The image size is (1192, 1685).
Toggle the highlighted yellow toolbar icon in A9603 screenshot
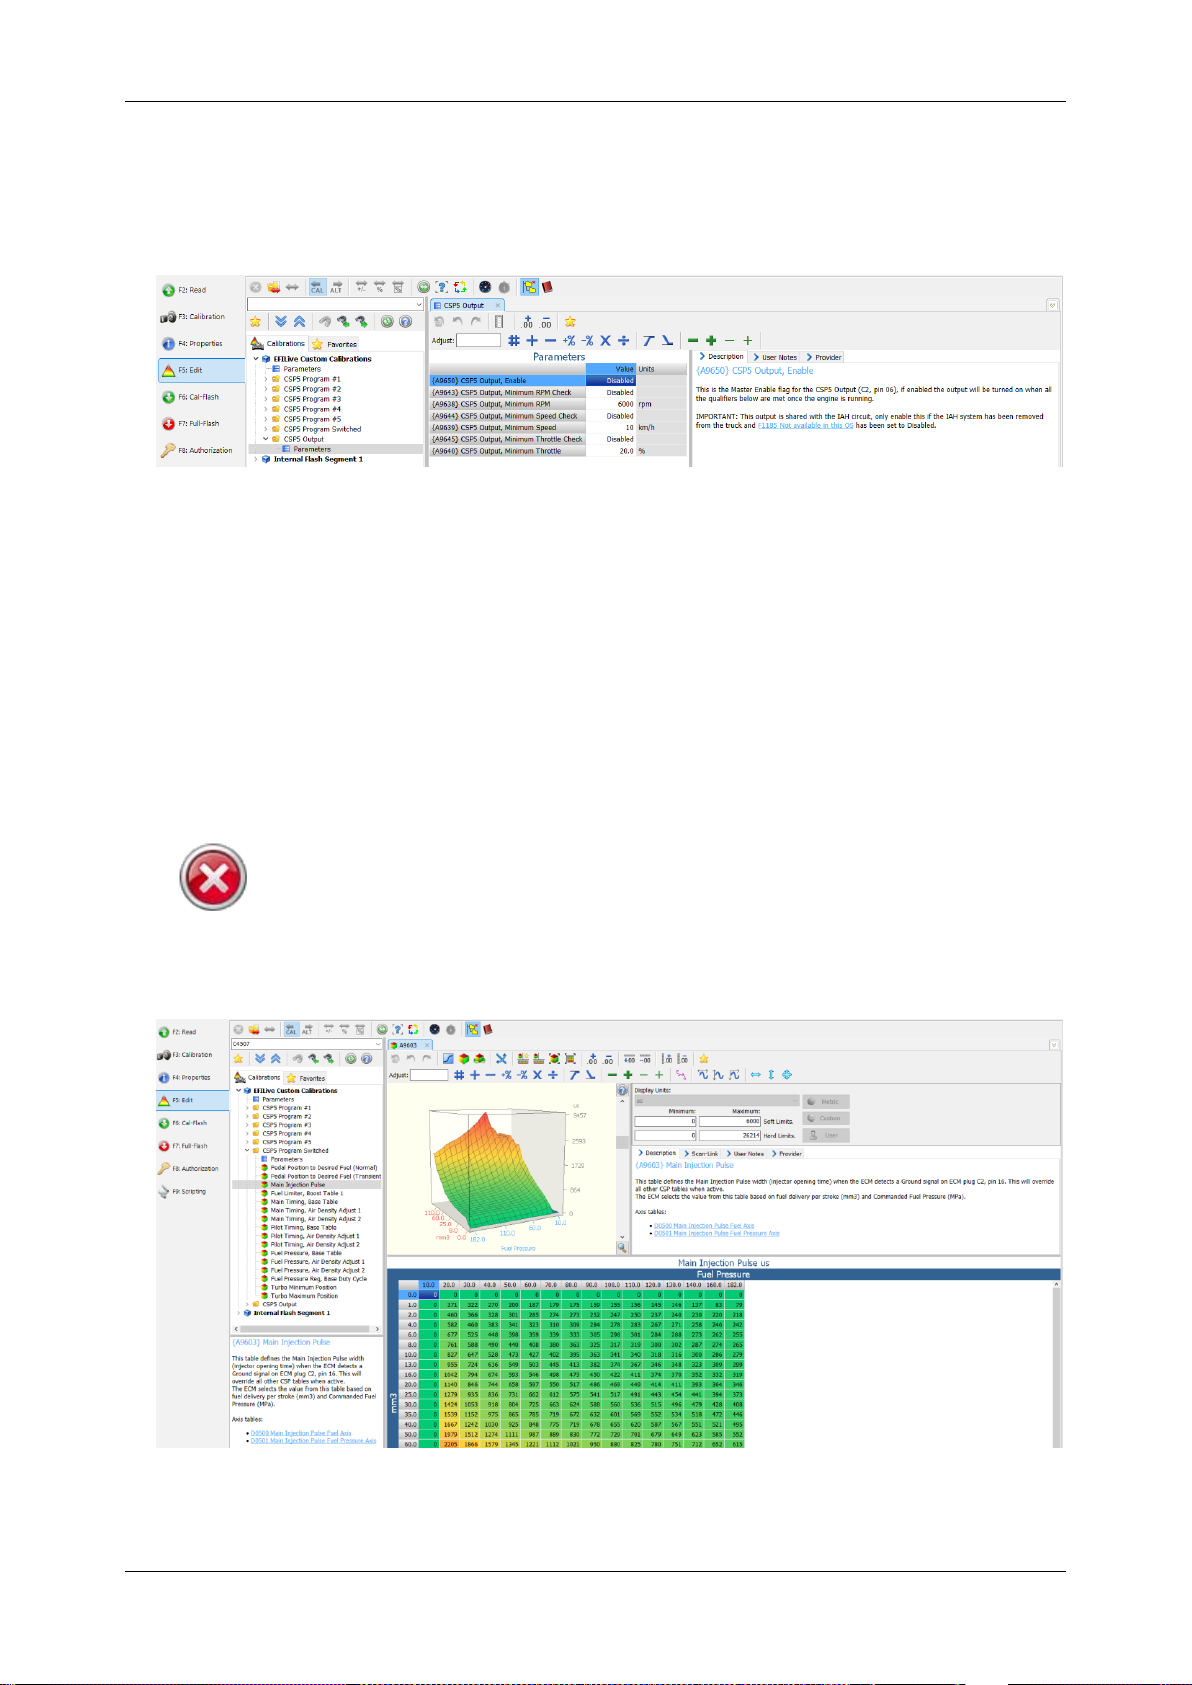pyautogui.click(x=472, y=1029)
